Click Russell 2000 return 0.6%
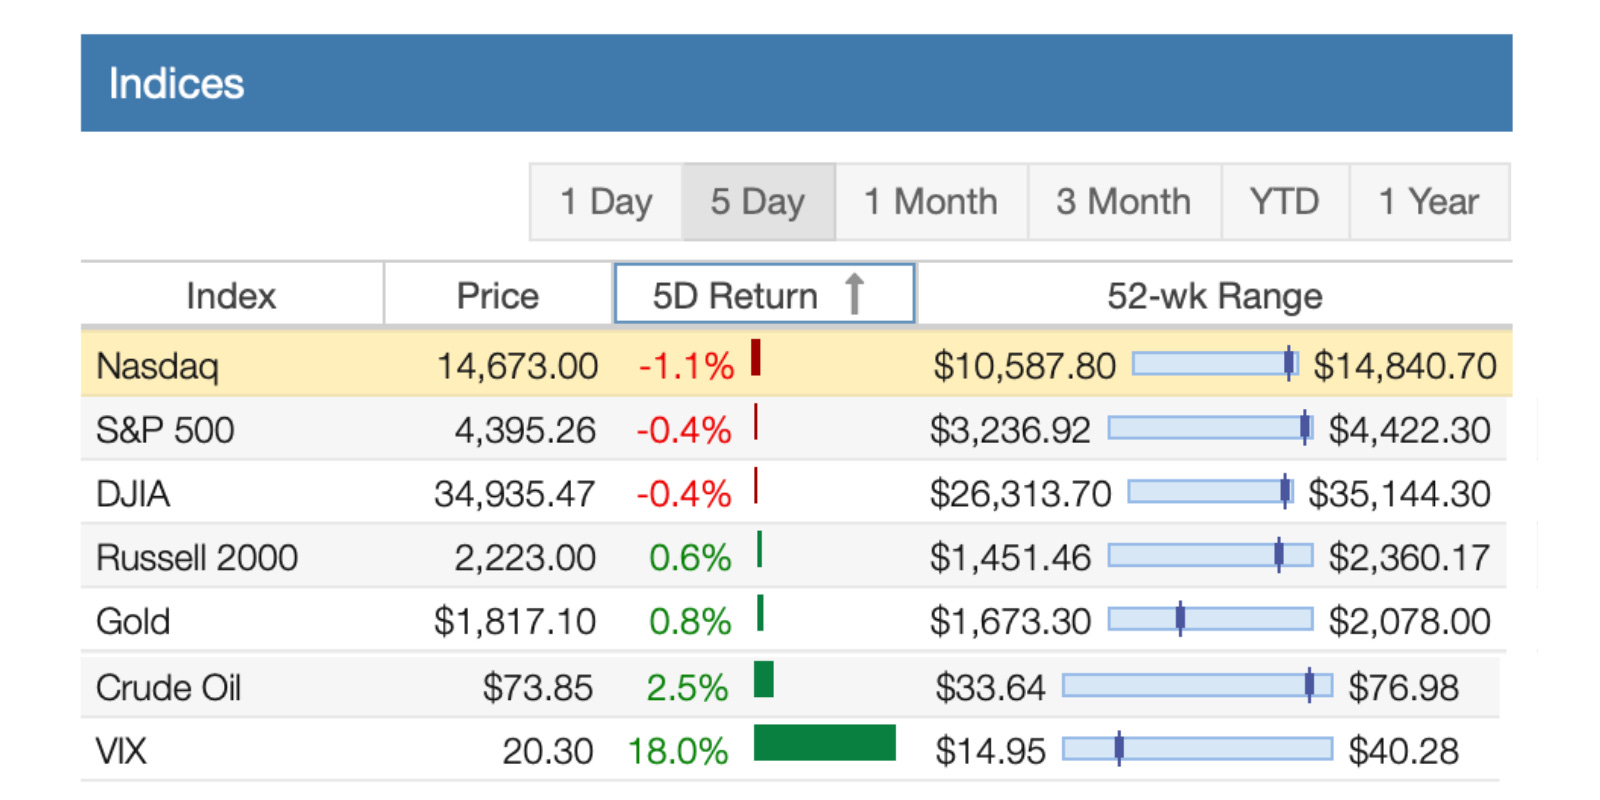1600x800 pixels. (x=690, y=557)
